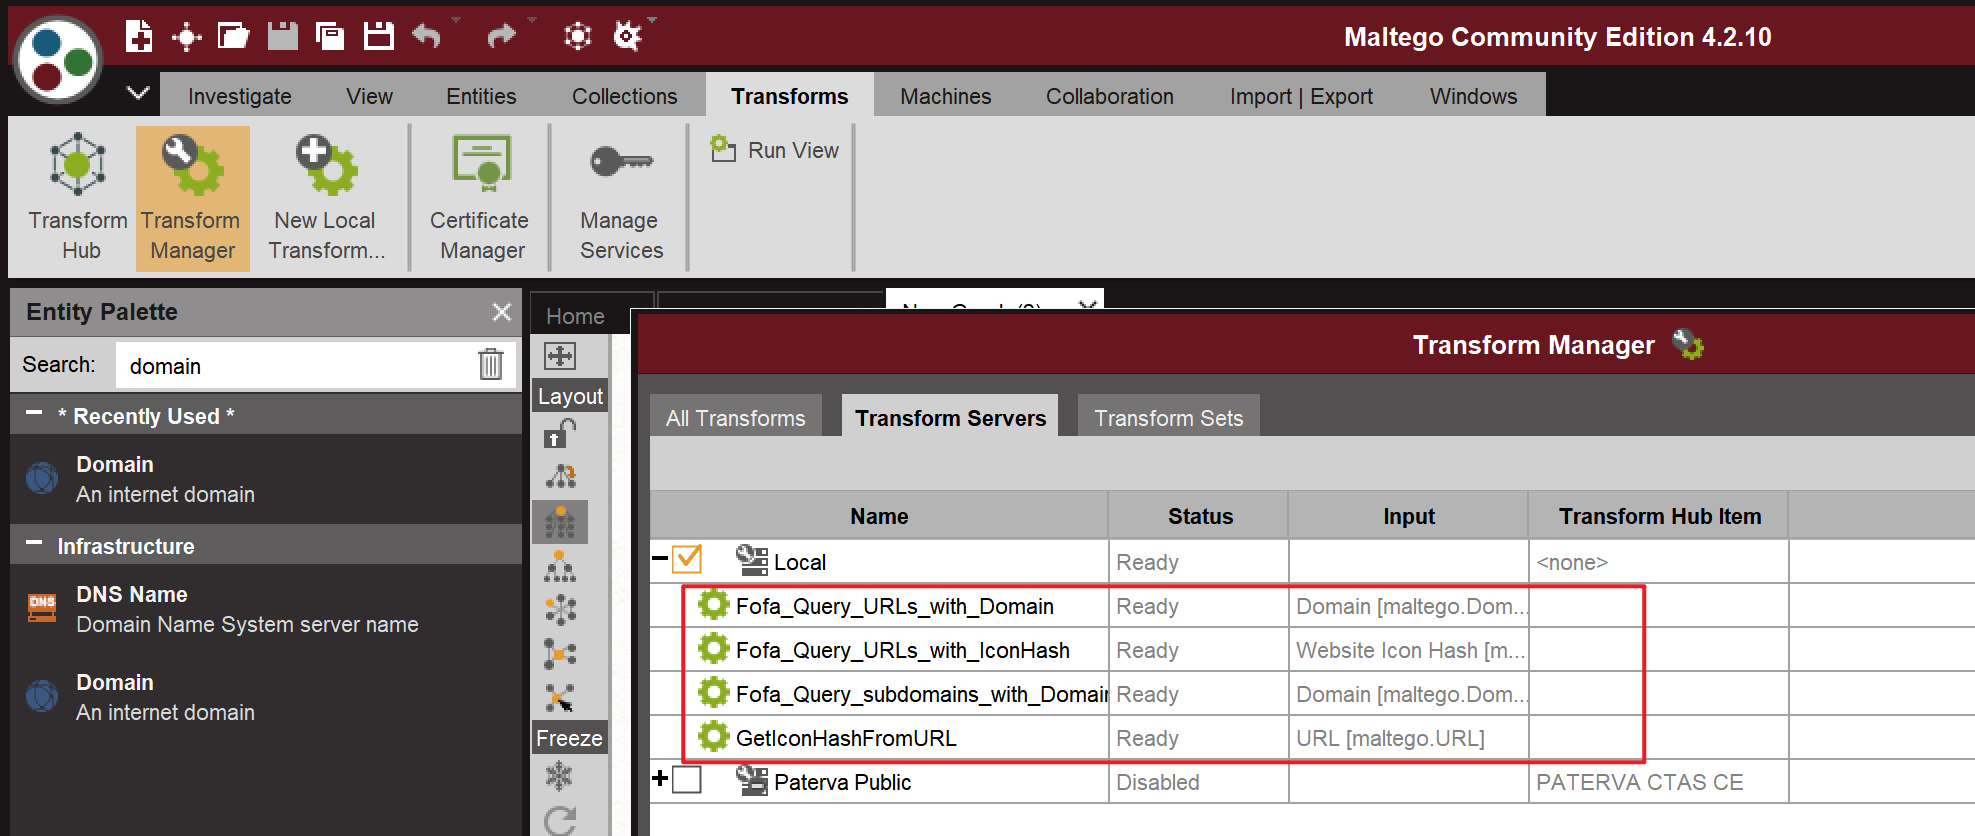This screenshot has height=836, width=1975.
Task: Toggle the layout lock icon
Action: click(560, 433)
